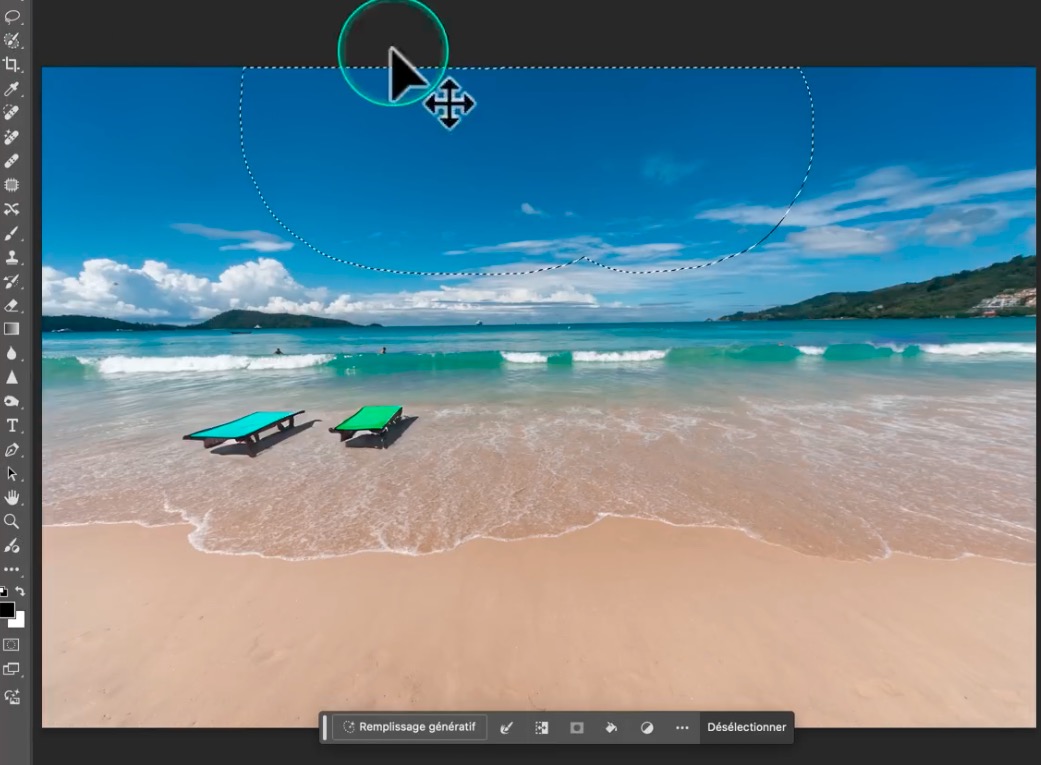The width and height of the screenshot is (1041, 765).
Task: Open the black foreground color swatch
Action: (x=6, y=609)
